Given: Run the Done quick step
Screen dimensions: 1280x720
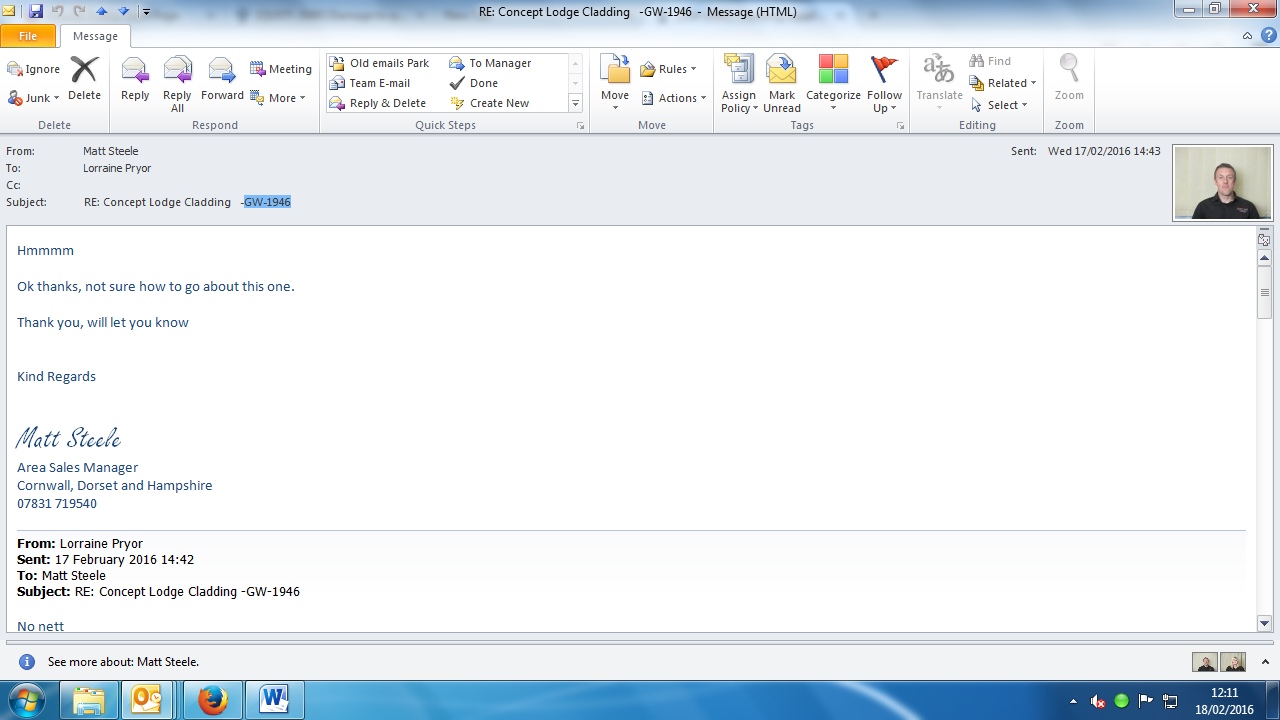Looking at the screenshot, I should tap(483, 83).
